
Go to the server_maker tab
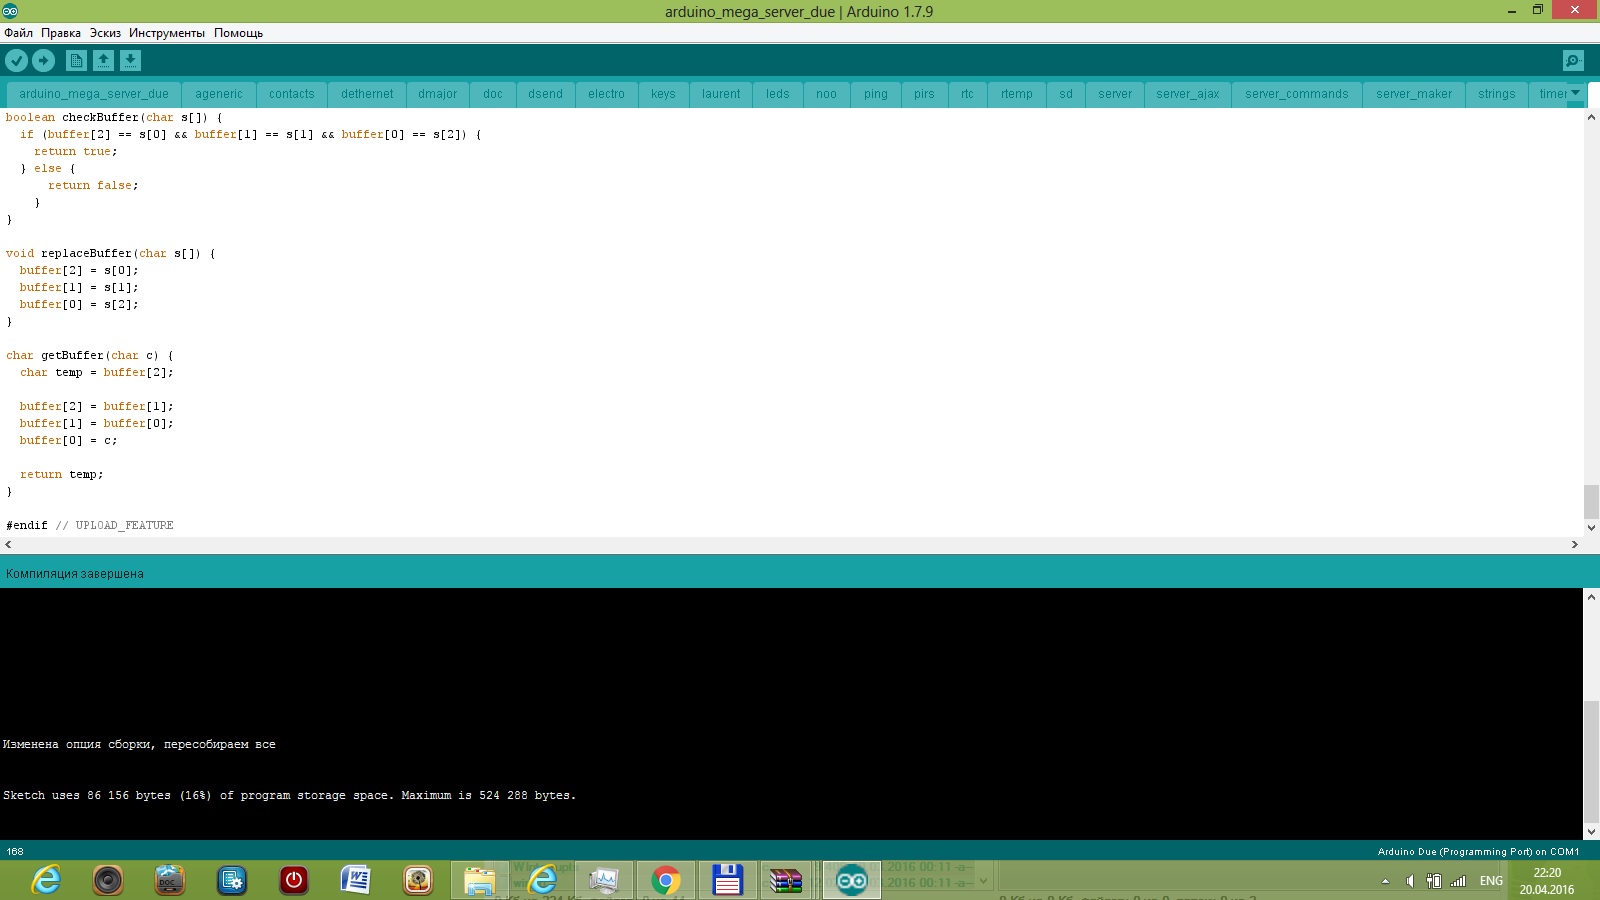click(x=1414, y=94)
